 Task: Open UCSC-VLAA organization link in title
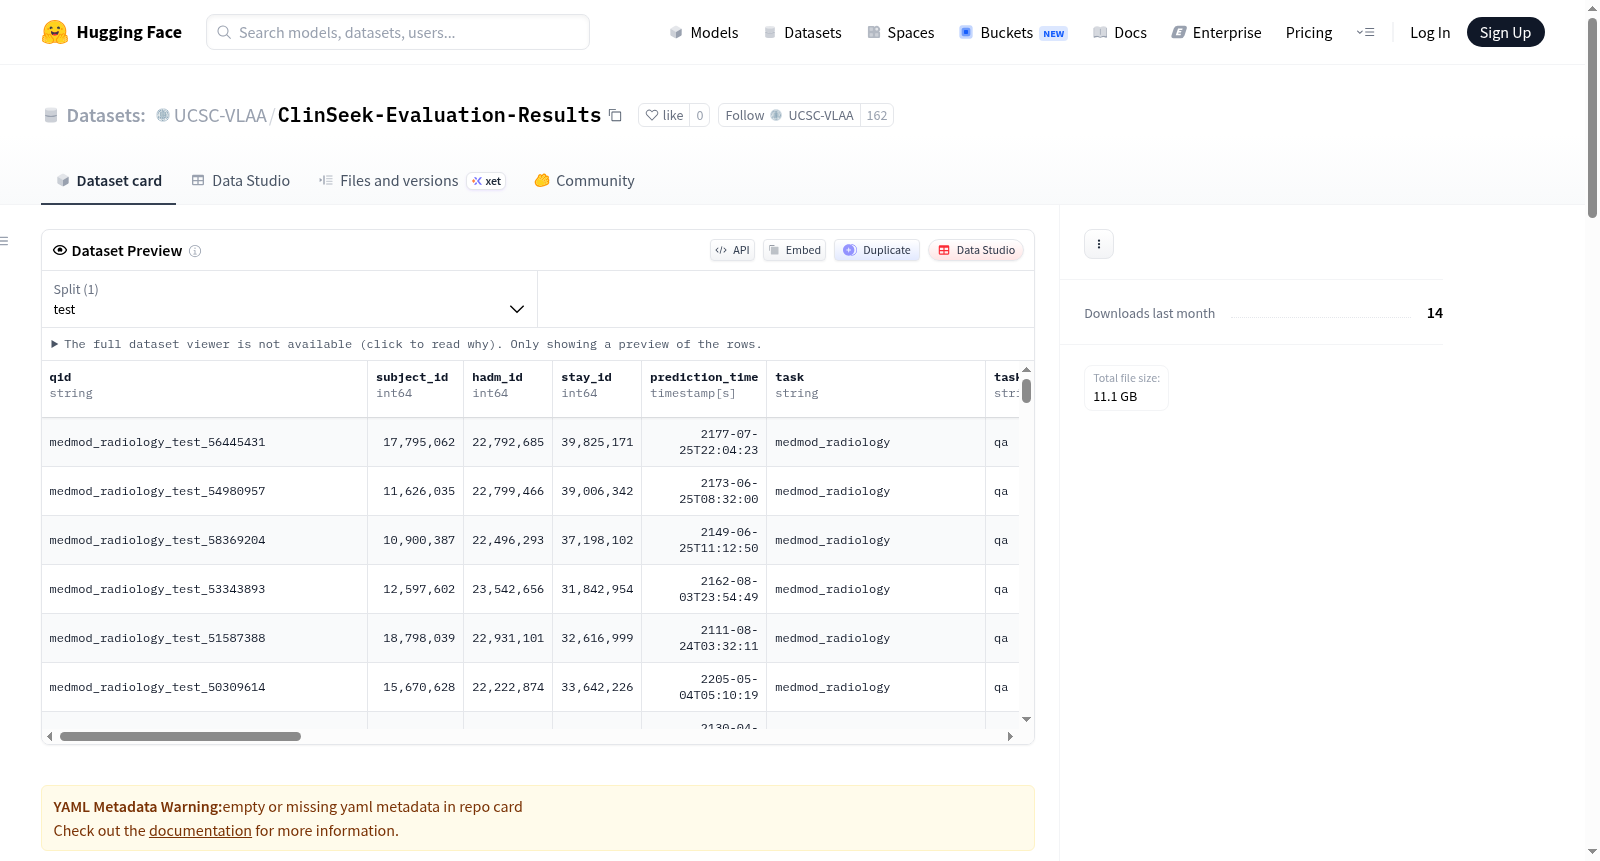pos(220,115)
